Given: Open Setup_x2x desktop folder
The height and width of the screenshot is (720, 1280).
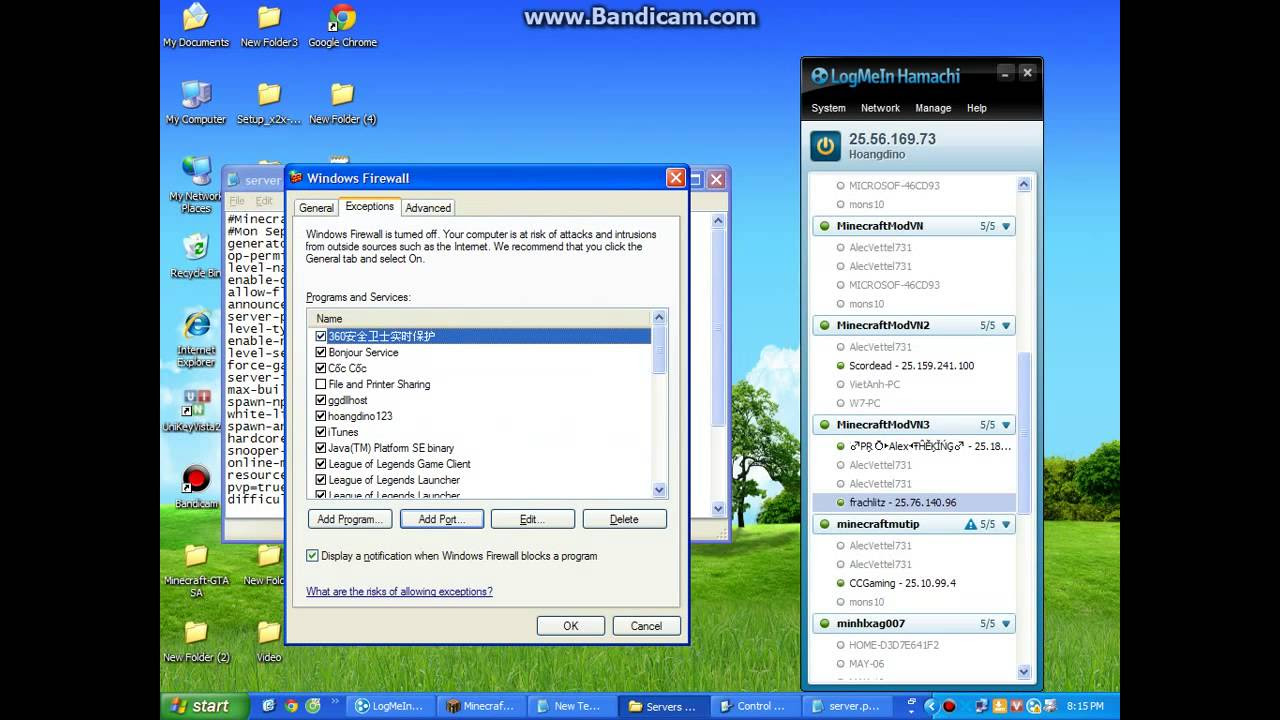Looking at the screenshot, I should click(269, 103).
